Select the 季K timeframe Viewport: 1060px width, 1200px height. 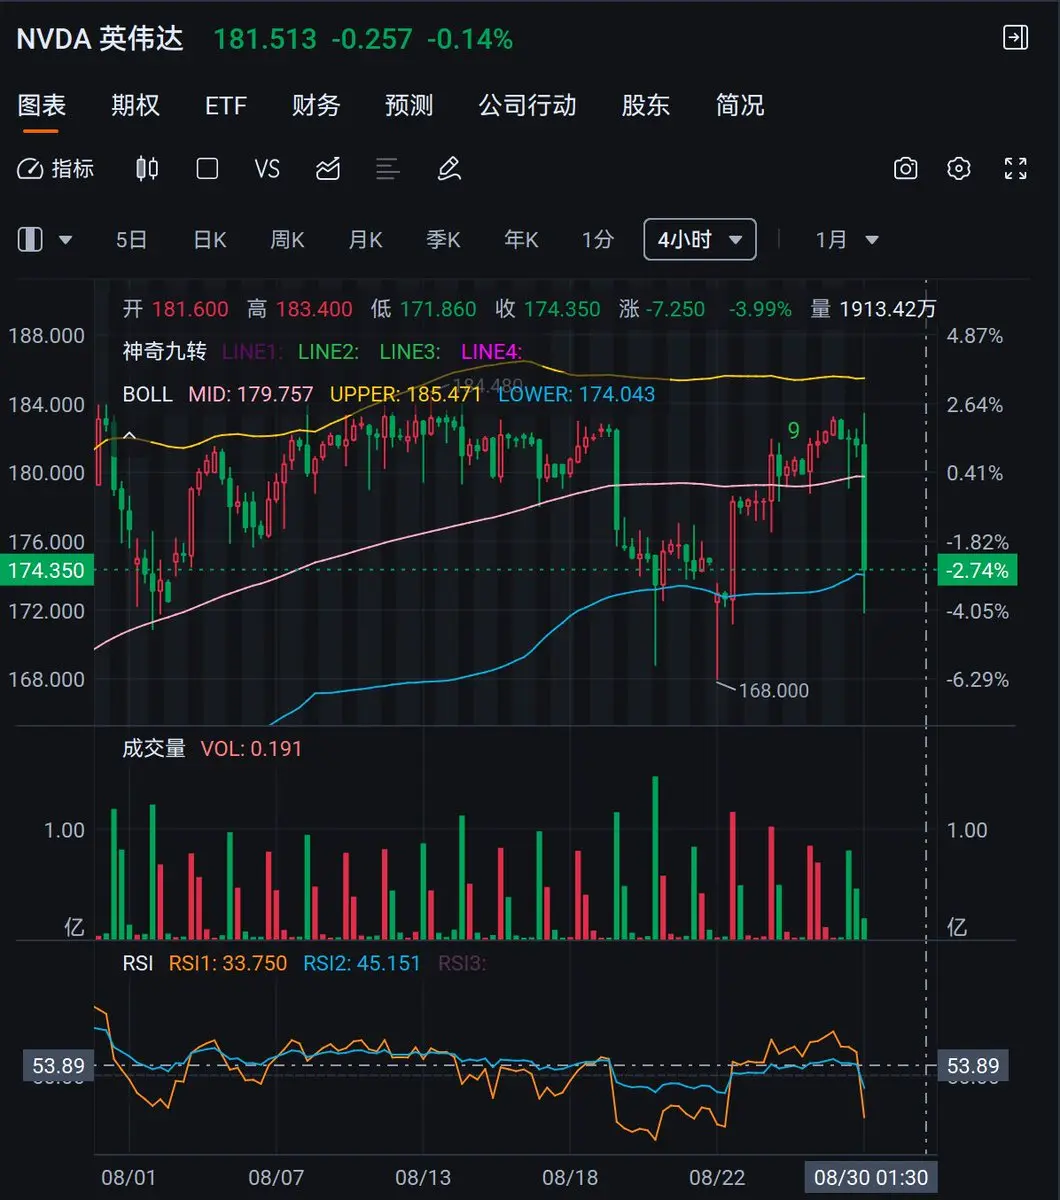[x=444, y=240]
